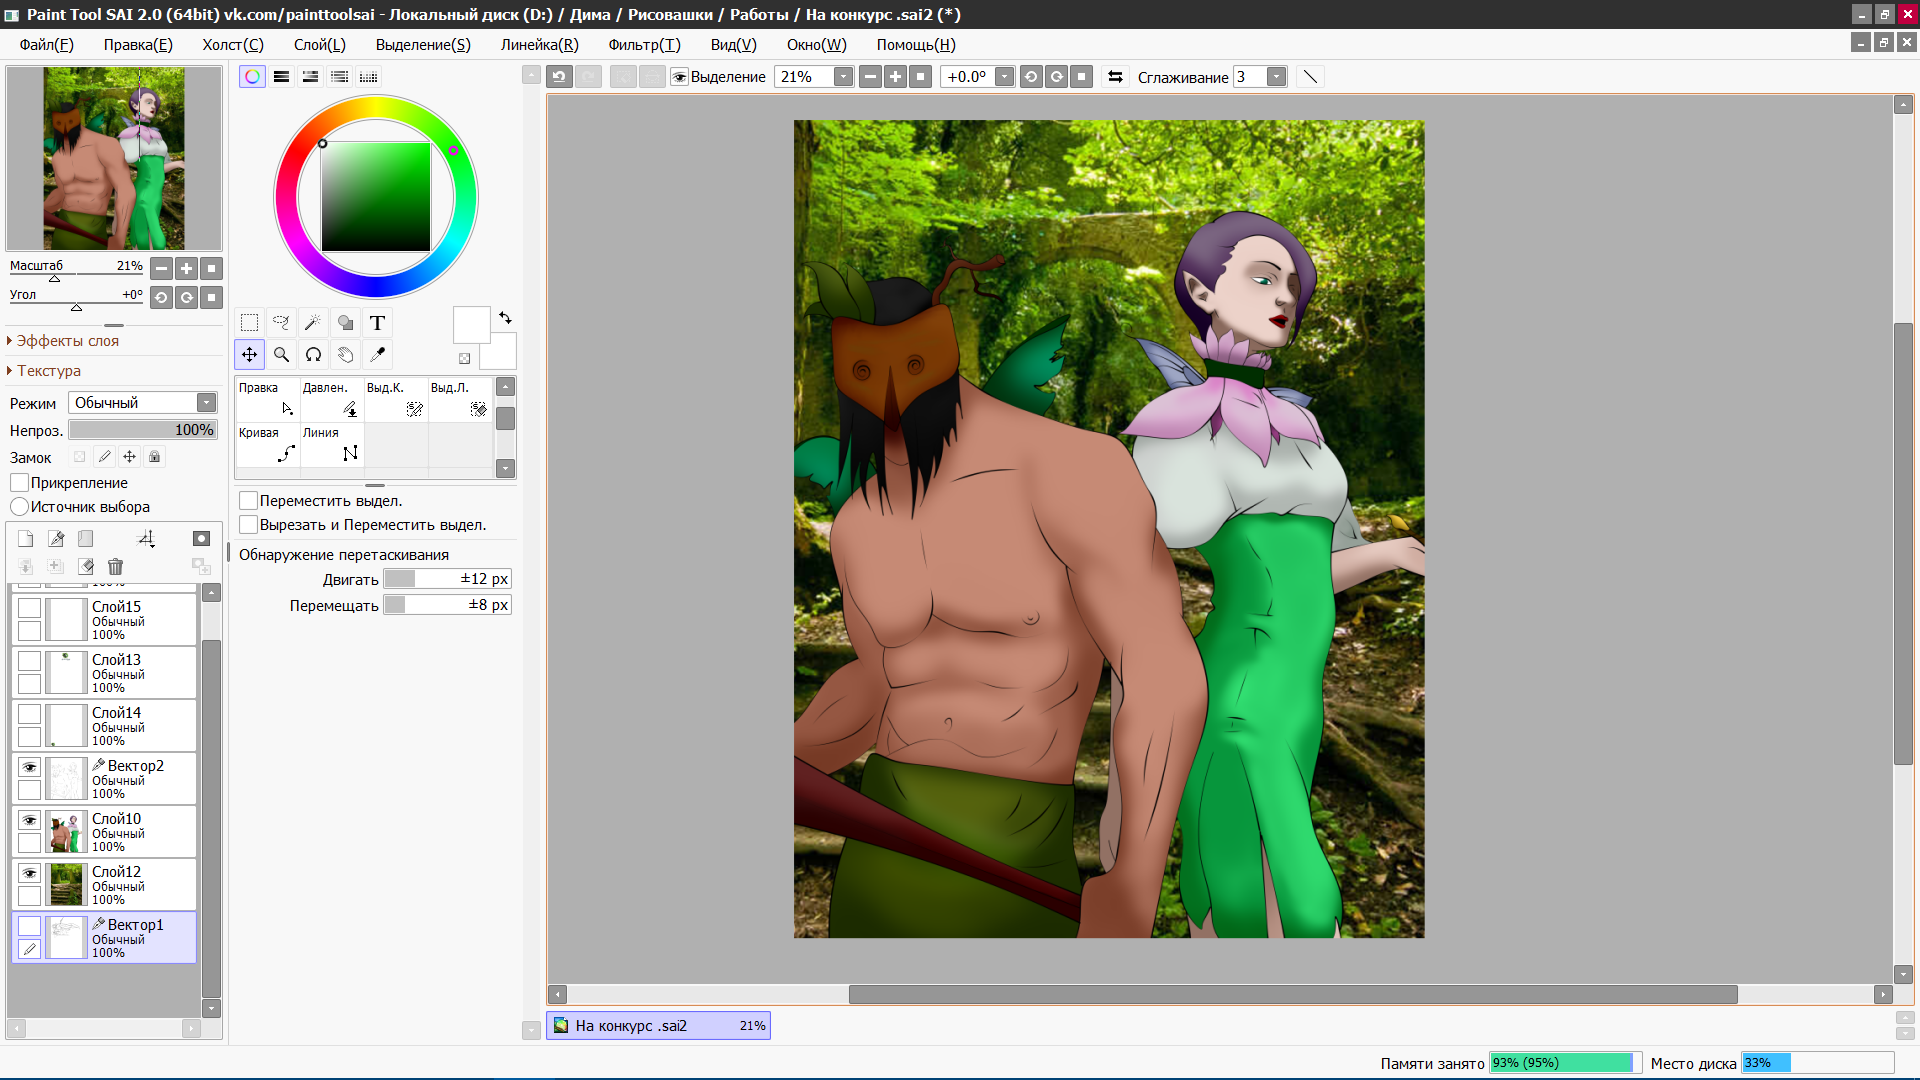Select the Hand pan tool
This screenshot has width=1920, height=1080.
click(345, 355)
